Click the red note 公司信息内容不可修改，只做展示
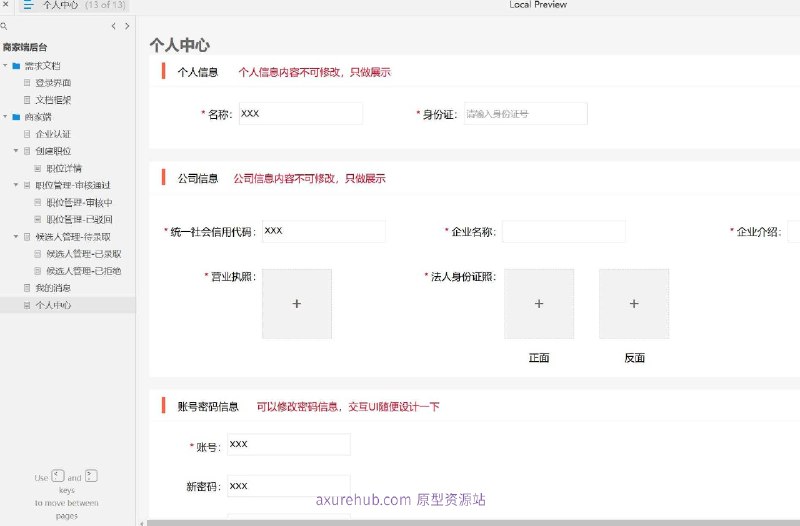 [310, 179]
